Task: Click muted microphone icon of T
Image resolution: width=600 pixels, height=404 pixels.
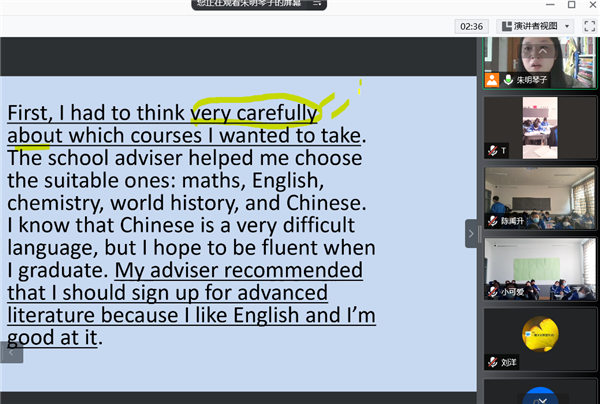Action: (x=493, y=150)
